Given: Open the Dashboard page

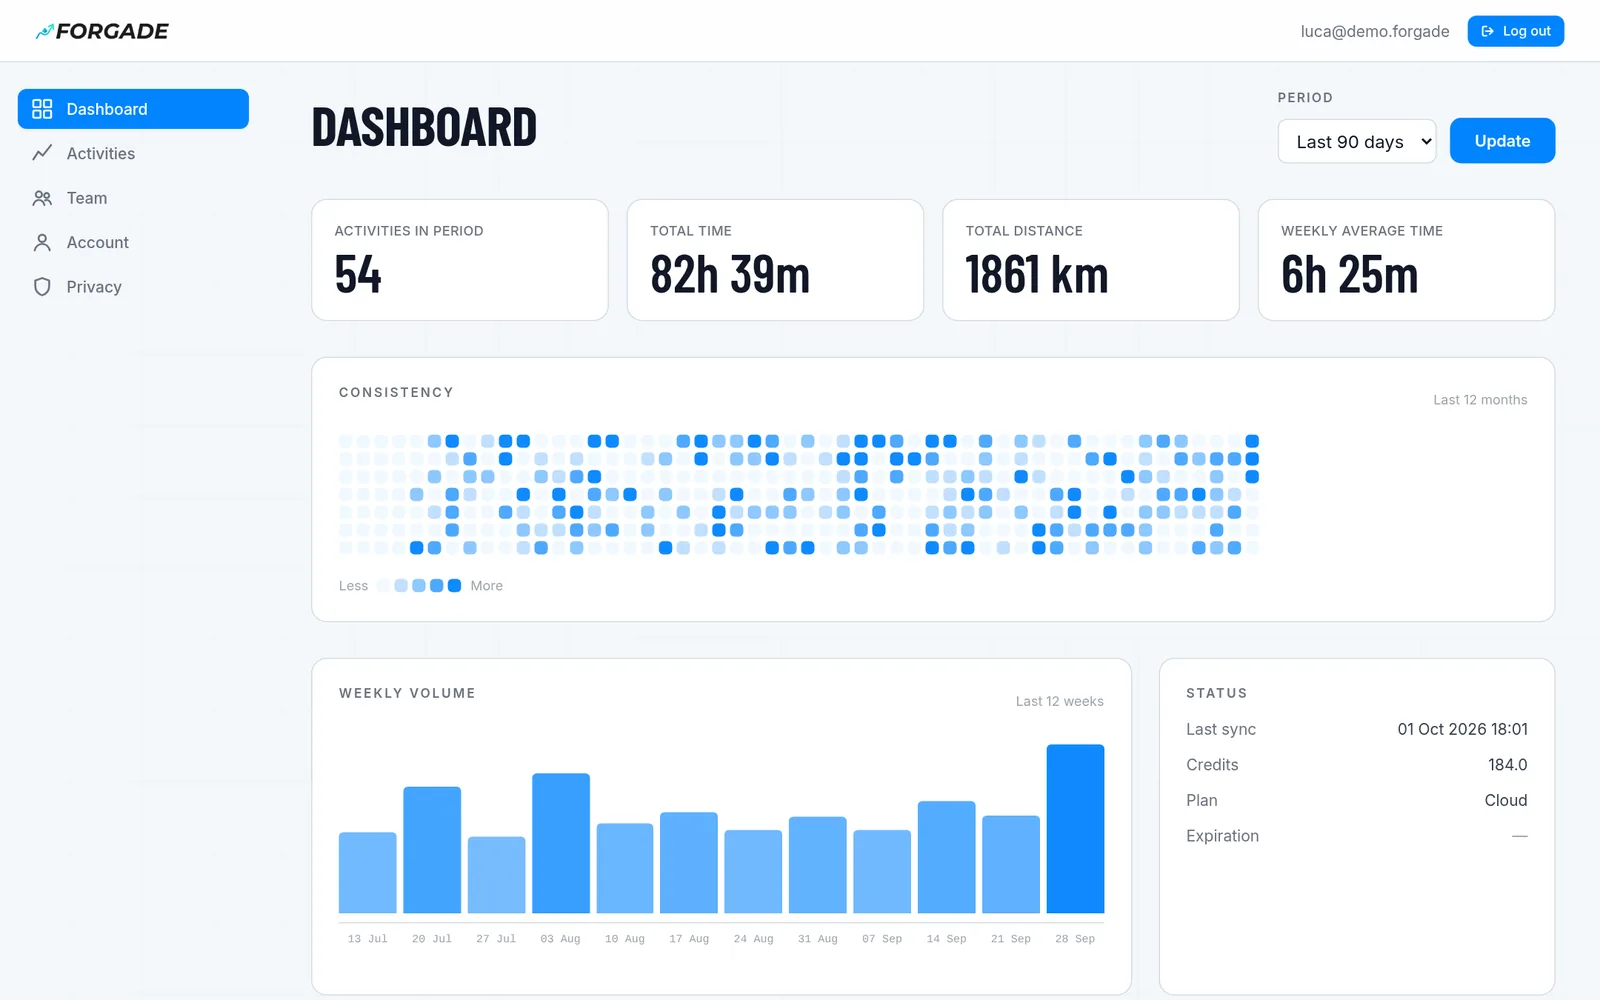Looking at the screenshot, I should (x=133, y=109).
